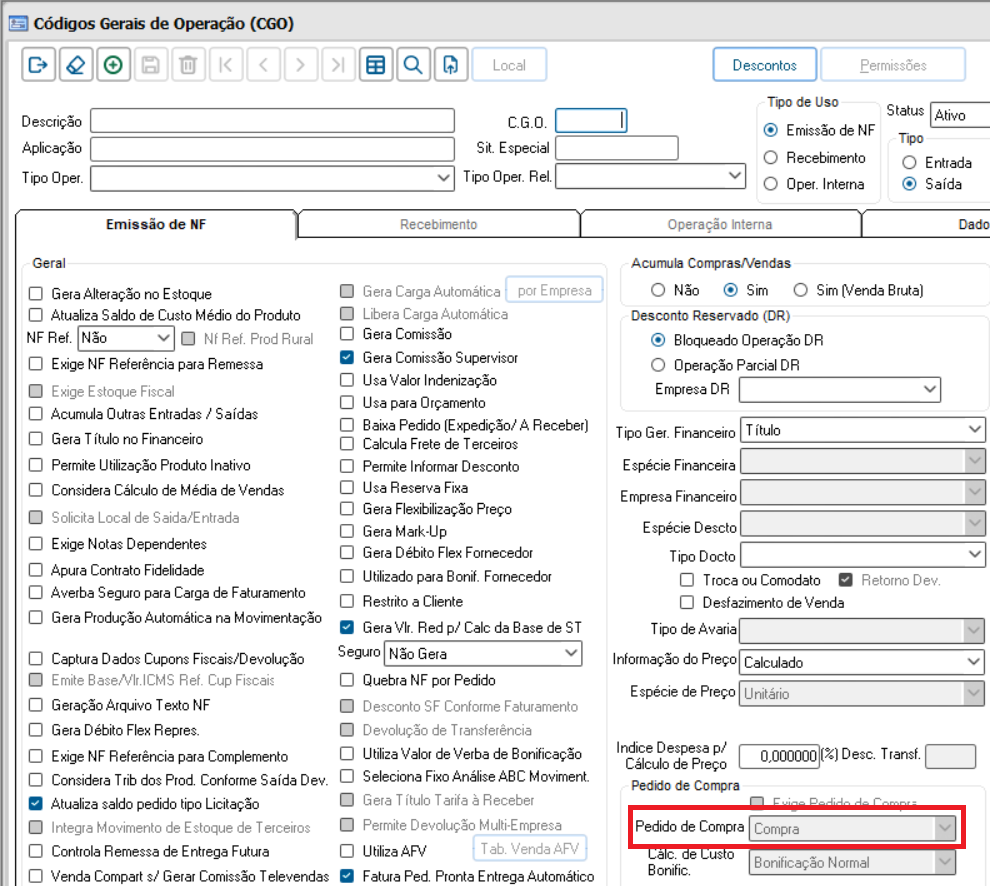The height and width of the screenshot is (886, 990).
Task: Click the Aplicação input field
Action: click(x=272, y=148)
